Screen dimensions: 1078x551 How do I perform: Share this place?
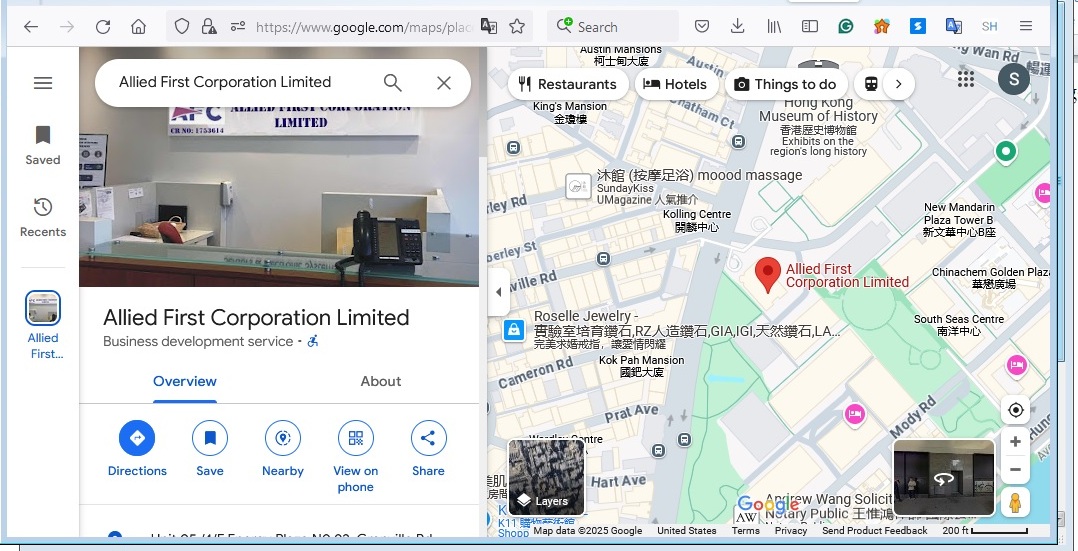pos(428,450)
